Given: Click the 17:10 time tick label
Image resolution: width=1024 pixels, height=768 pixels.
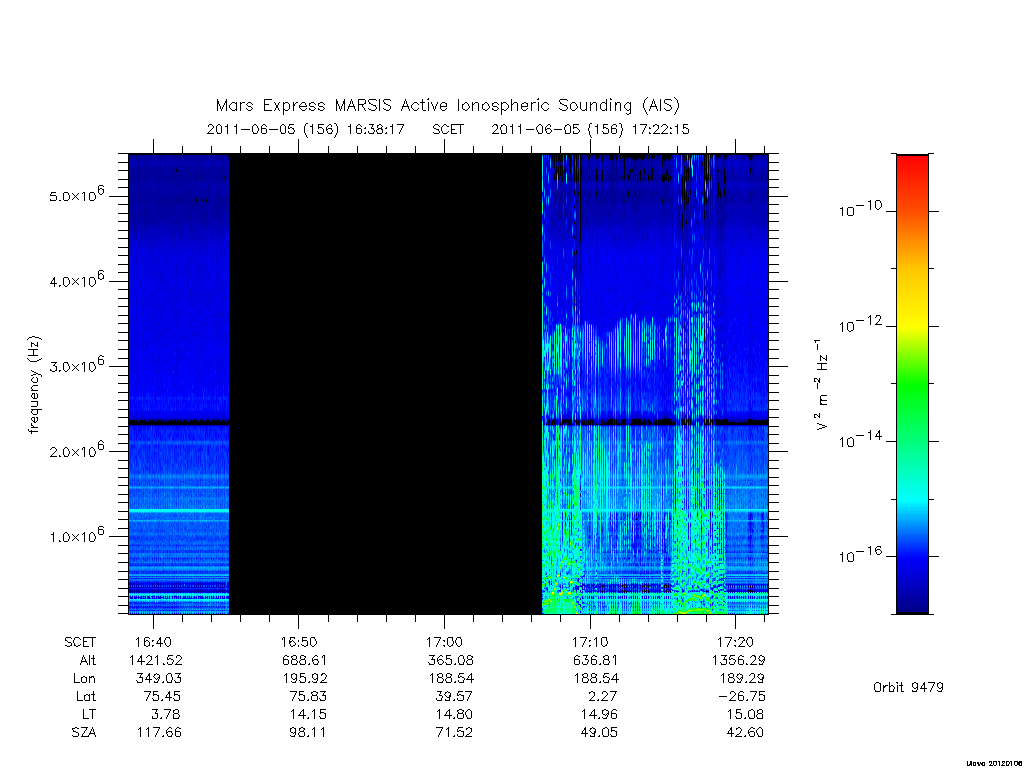Looking at the screenshot, I should 590,643.
